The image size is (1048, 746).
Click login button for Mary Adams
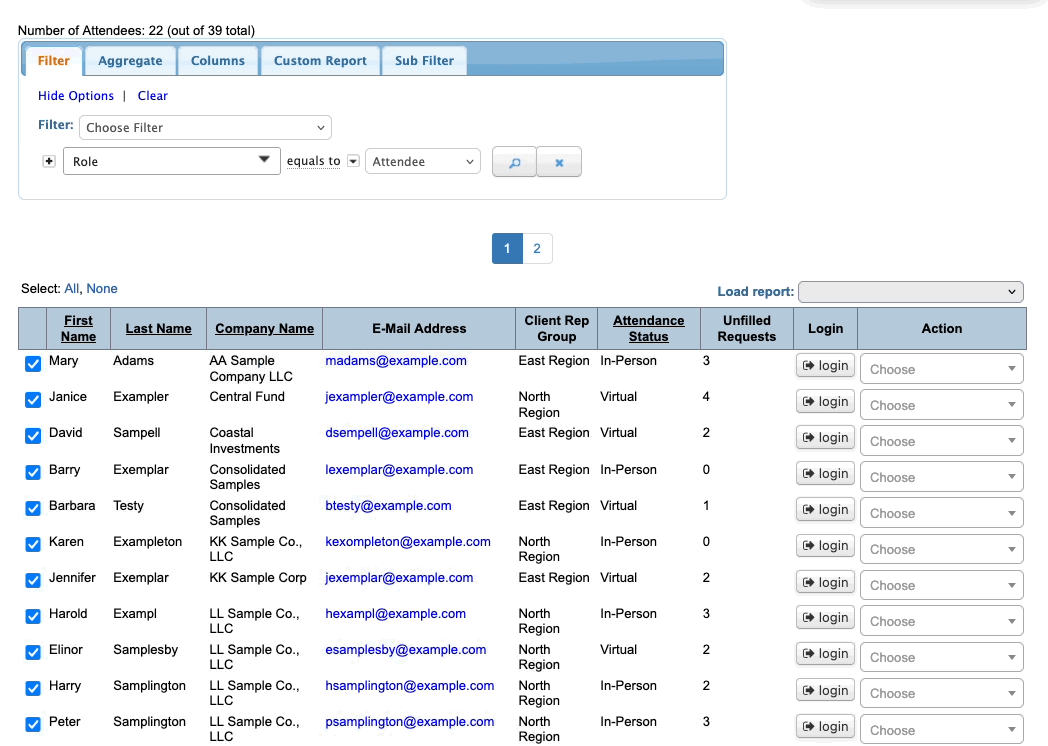[825, 366]
